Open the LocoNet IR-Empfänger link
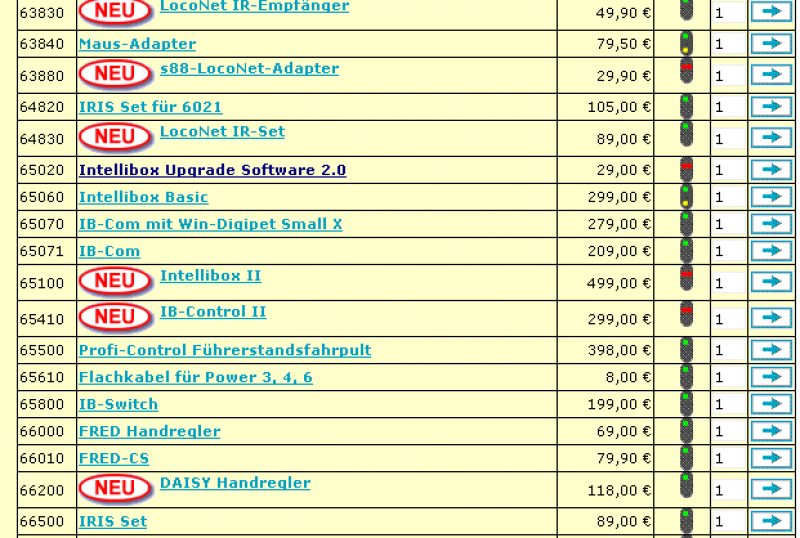Viewport: 800px width, 538px height. pos(255,7)
